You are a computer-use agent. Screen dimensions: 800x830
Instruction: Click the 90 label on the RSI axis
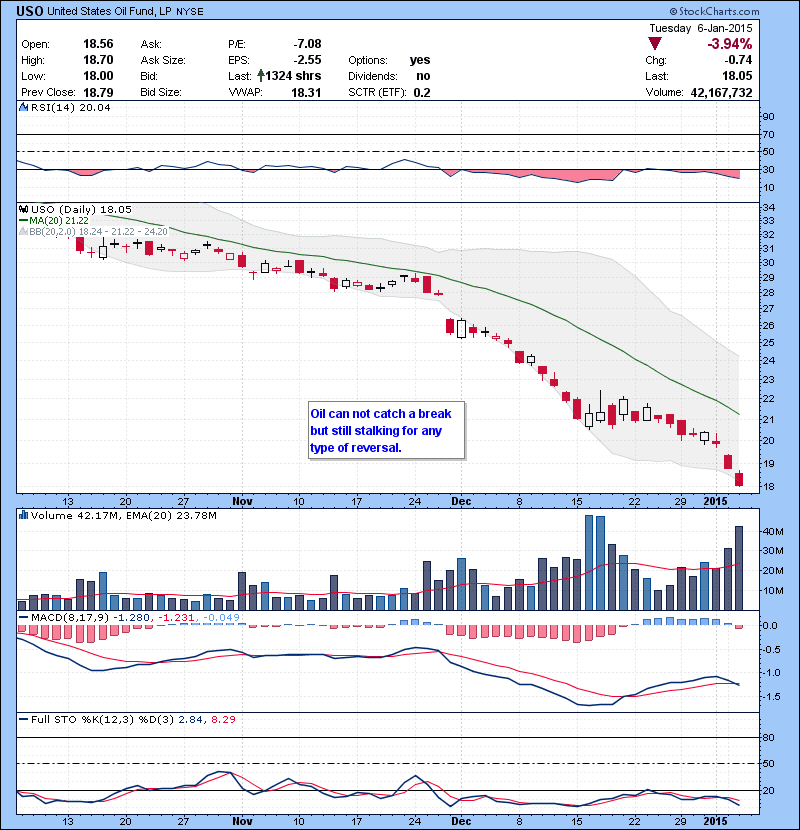768,116
